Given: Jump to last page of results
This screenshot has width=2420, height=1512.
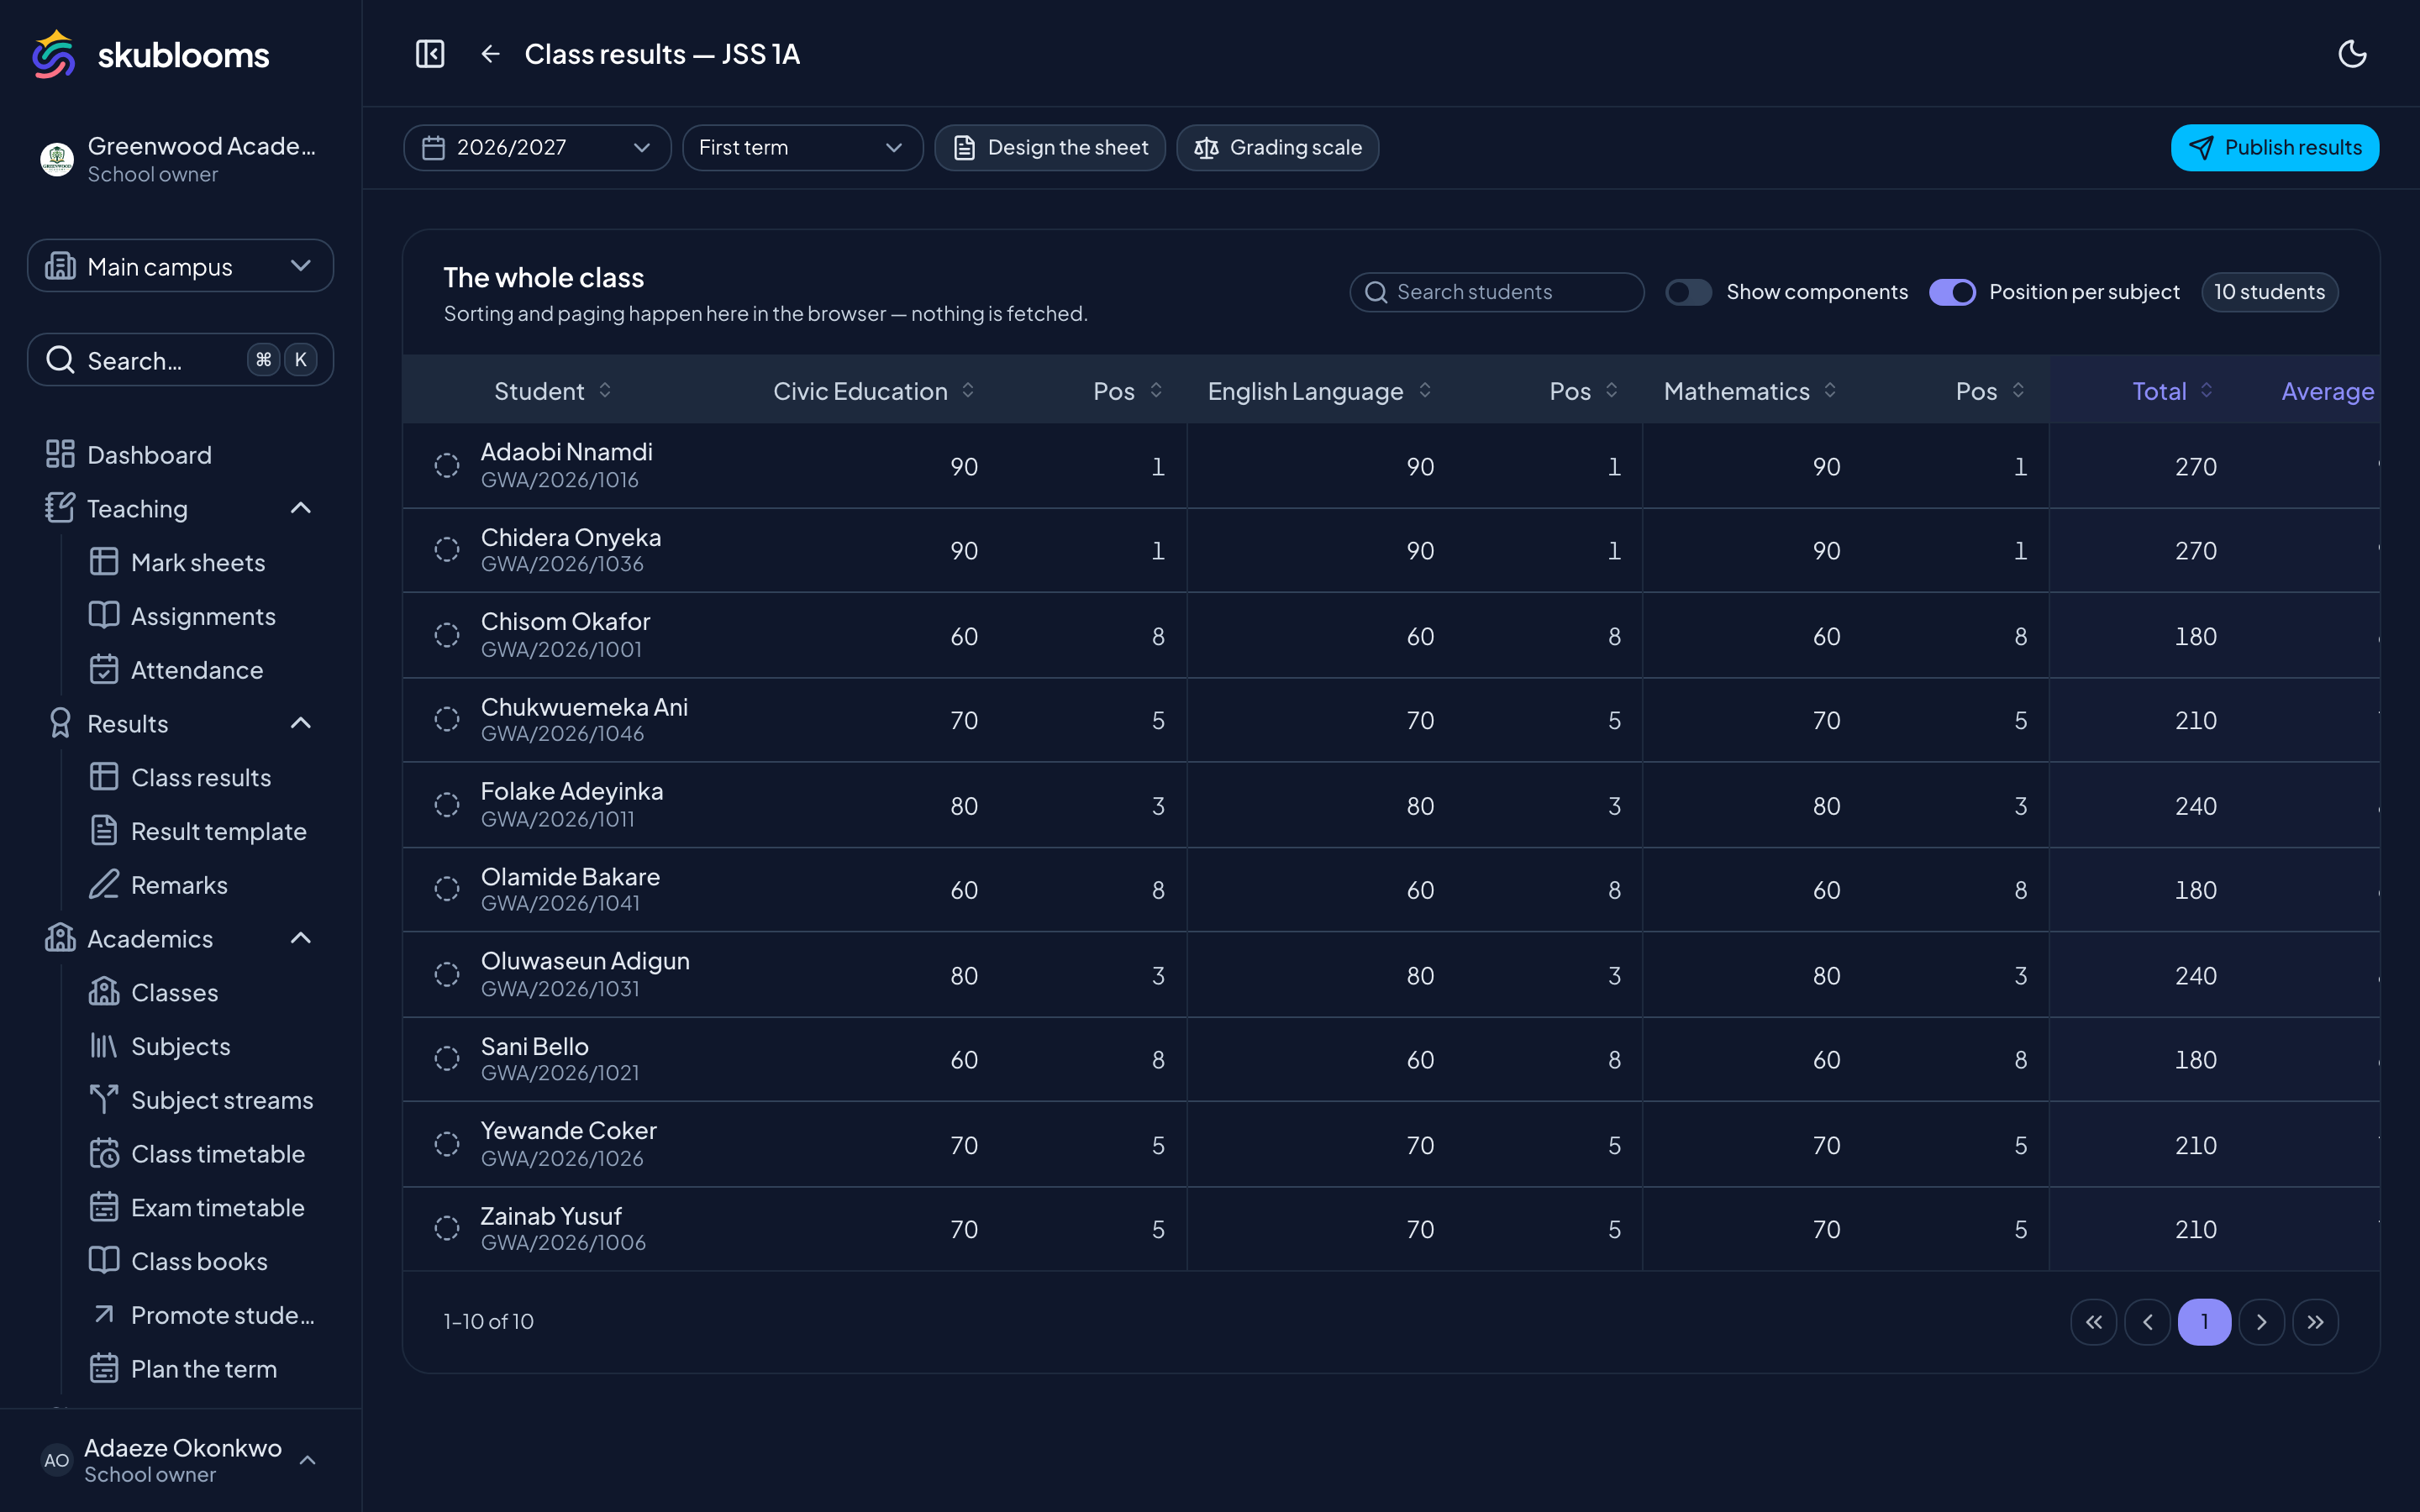Looking at the screenshot, I should [x=2315, y=1322].
